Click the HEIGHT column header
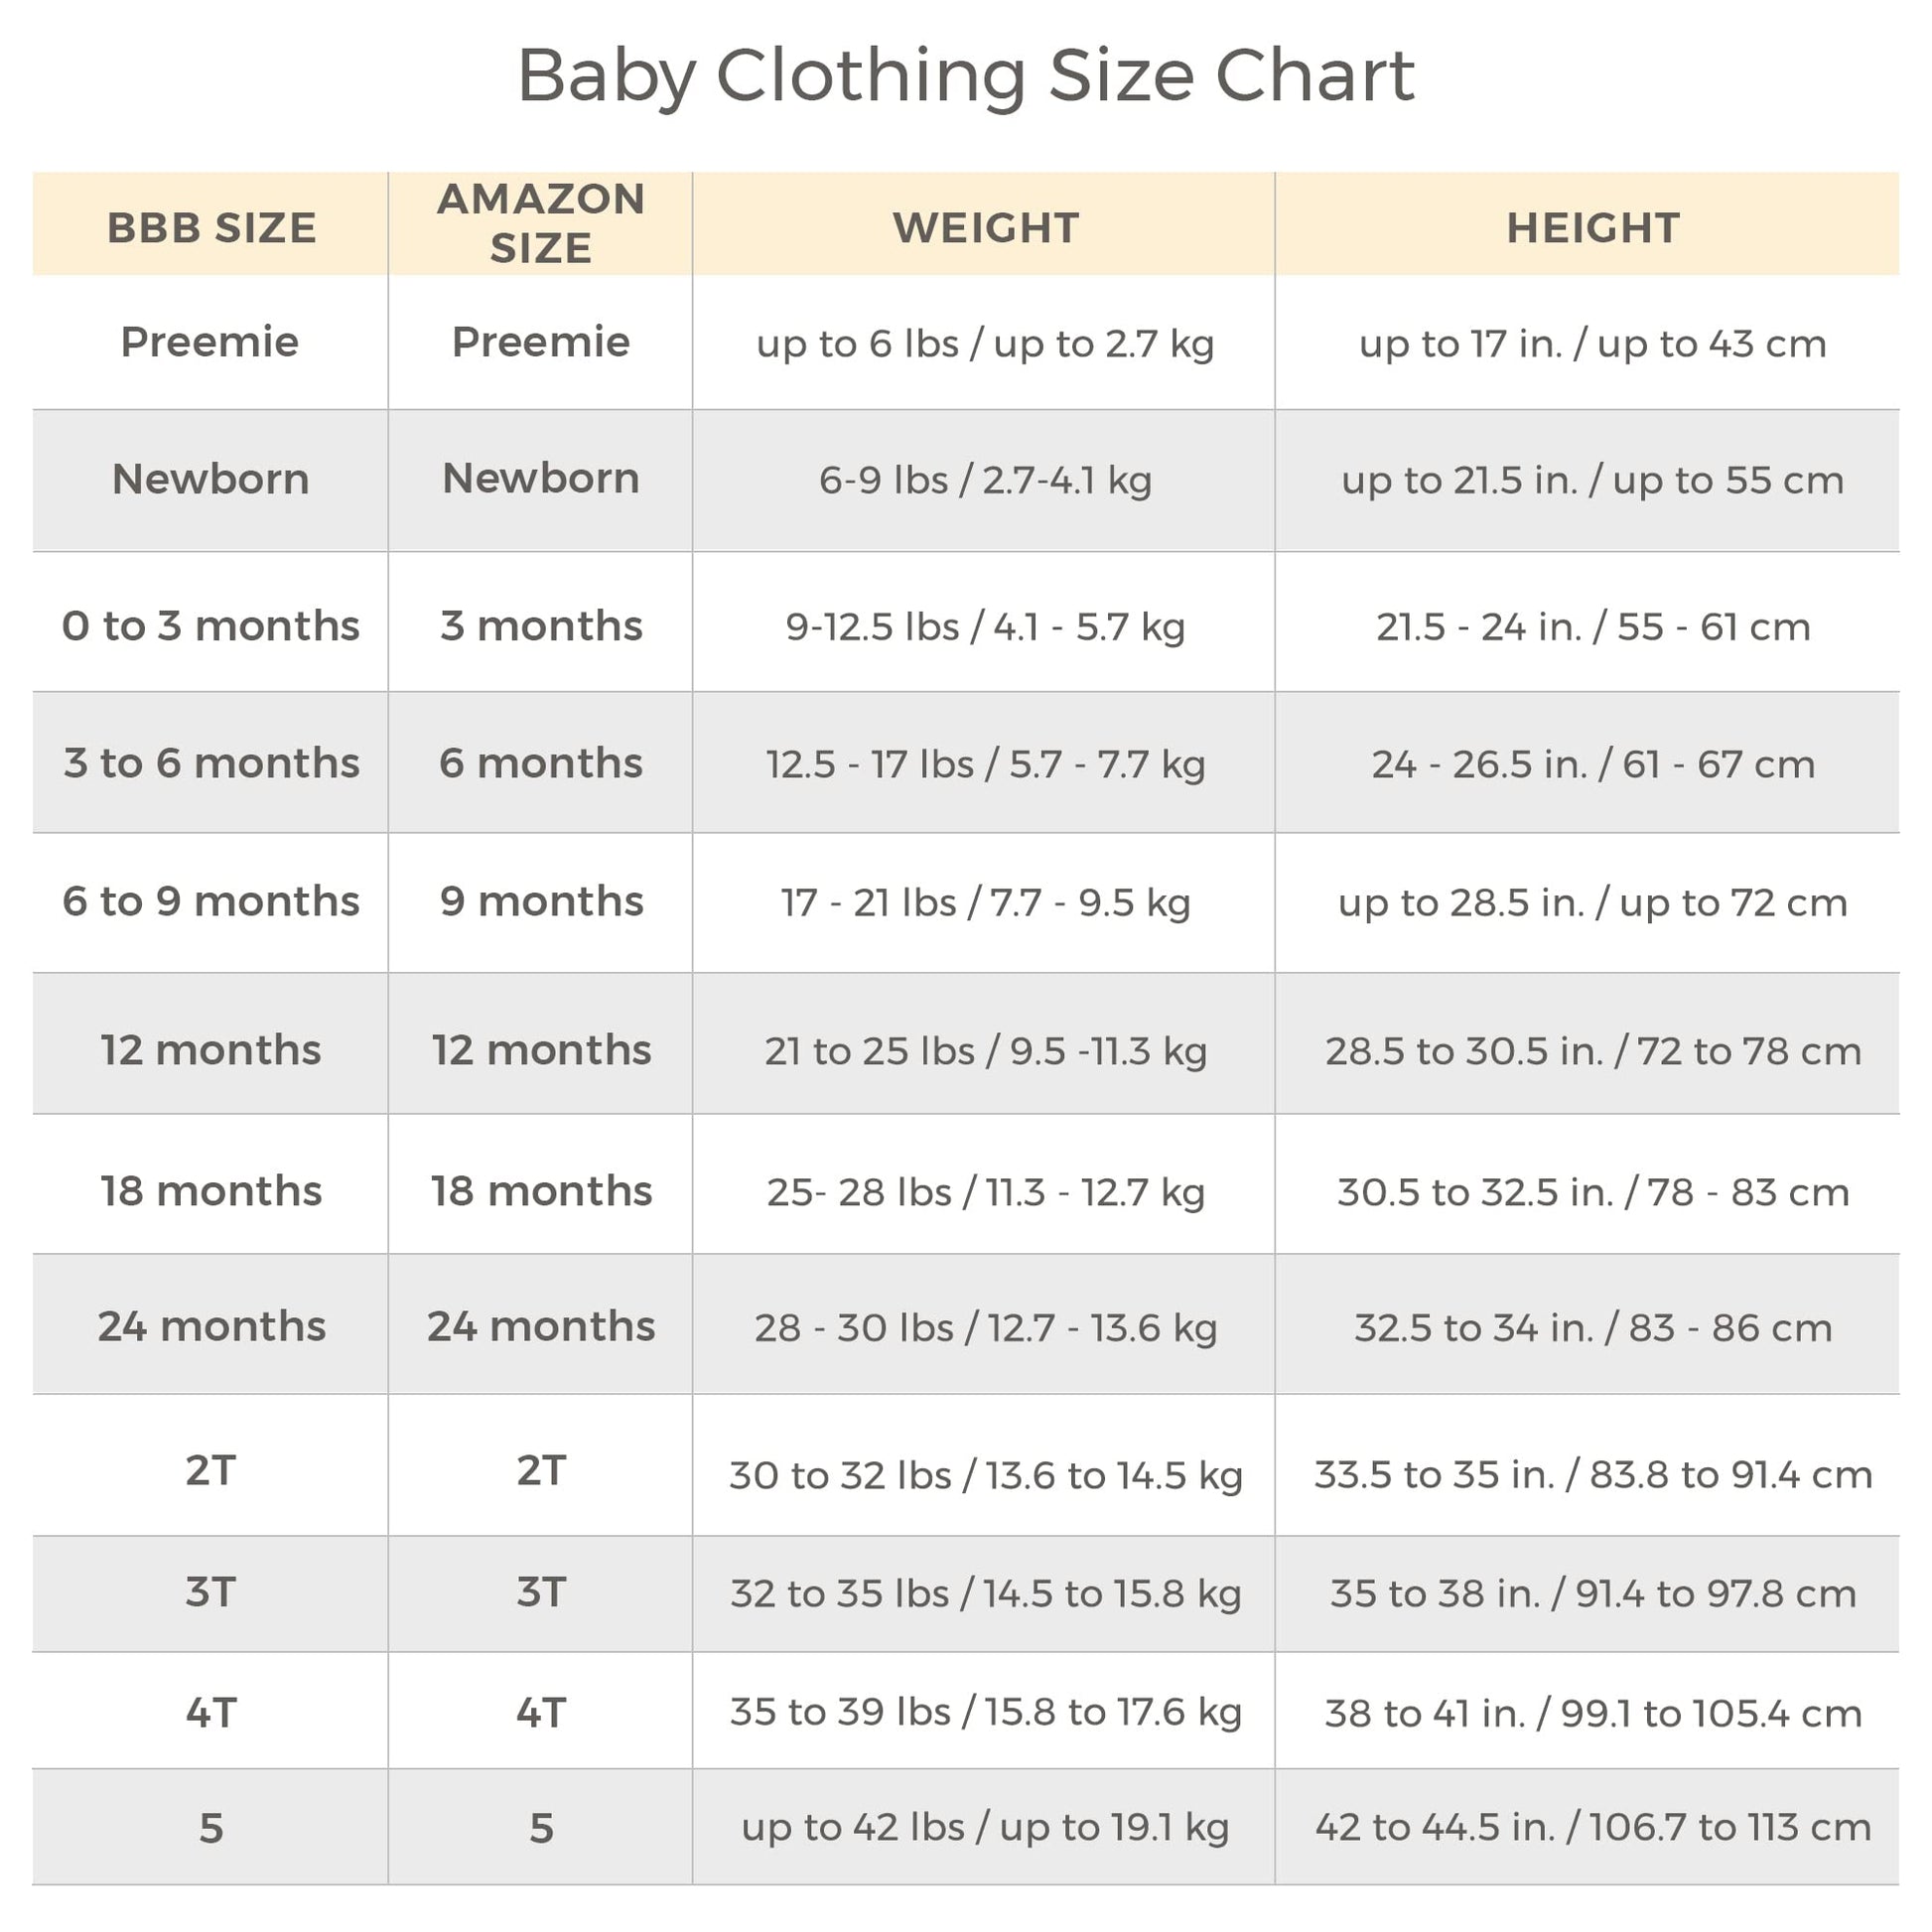Viewport: 1932px width, 1932px height. coord(1592,228)
